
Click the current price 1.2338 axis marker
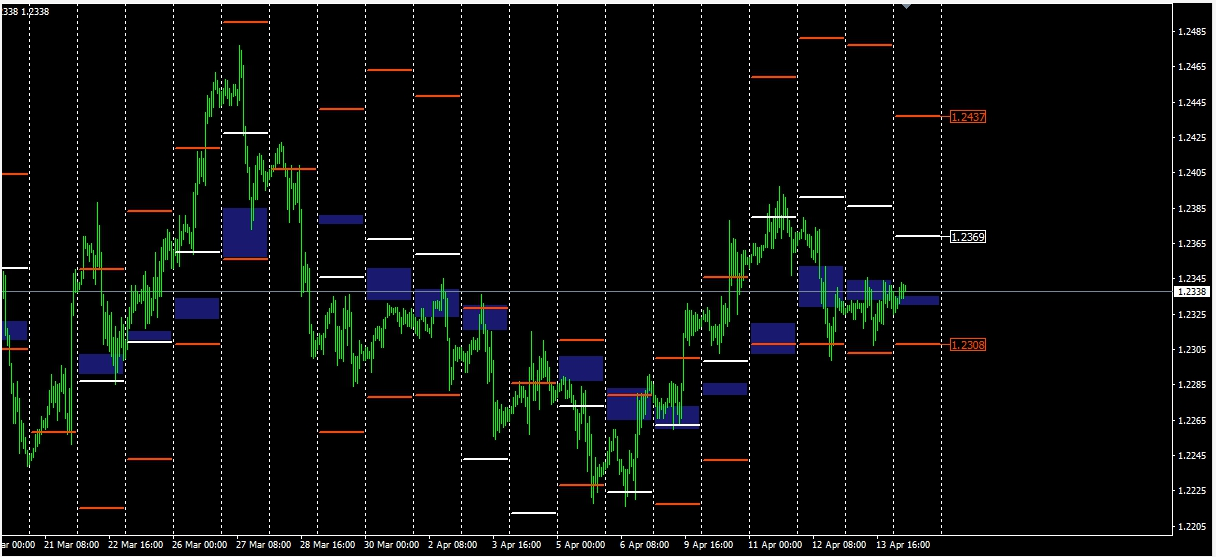[1192, 291]
